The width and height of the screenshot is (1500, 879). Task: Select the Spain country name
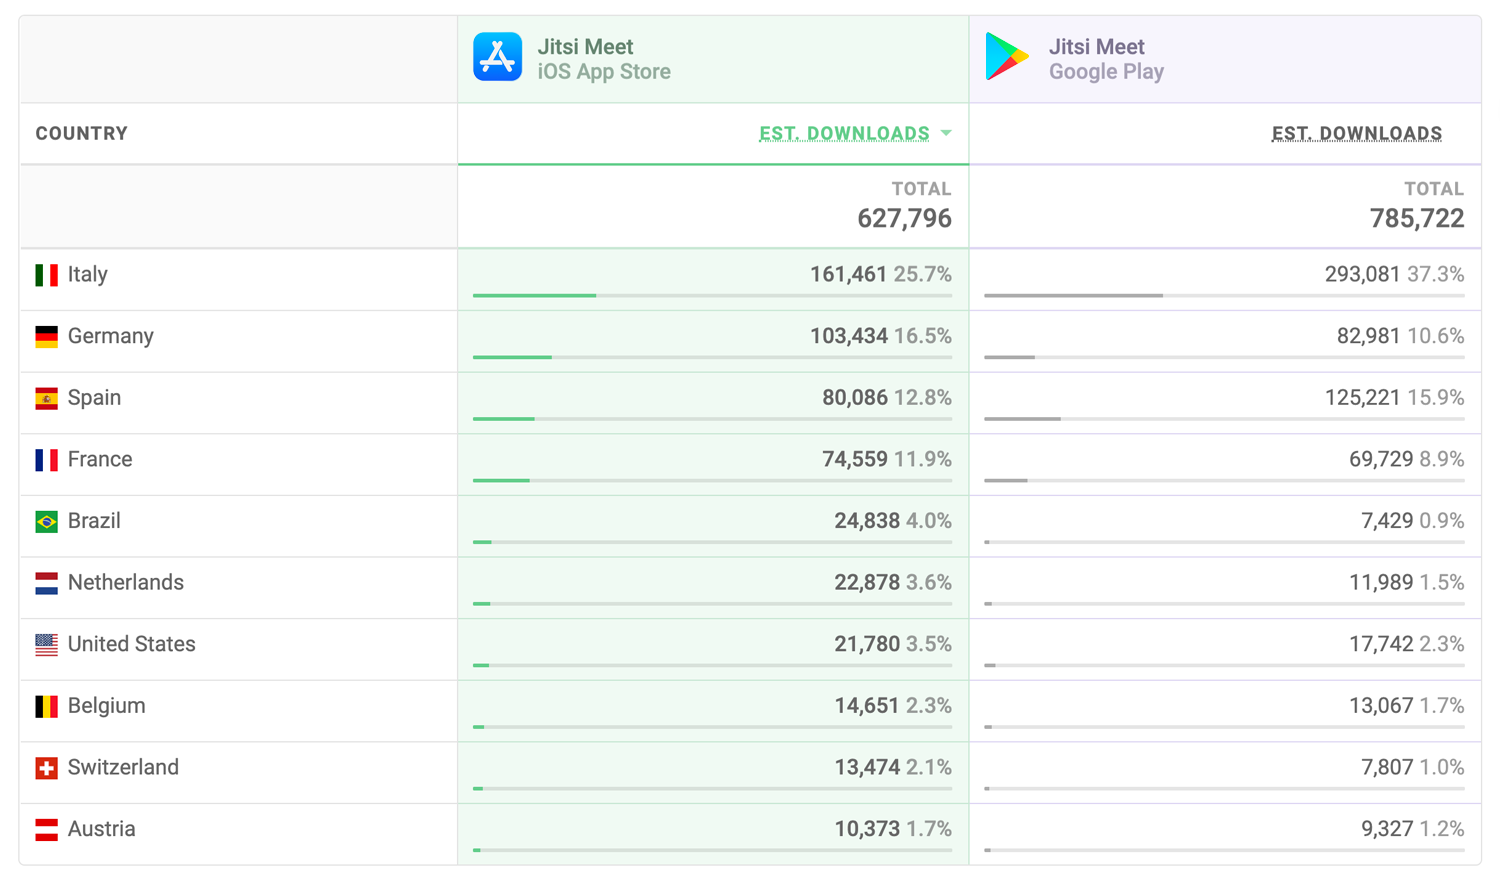(95, 398)
